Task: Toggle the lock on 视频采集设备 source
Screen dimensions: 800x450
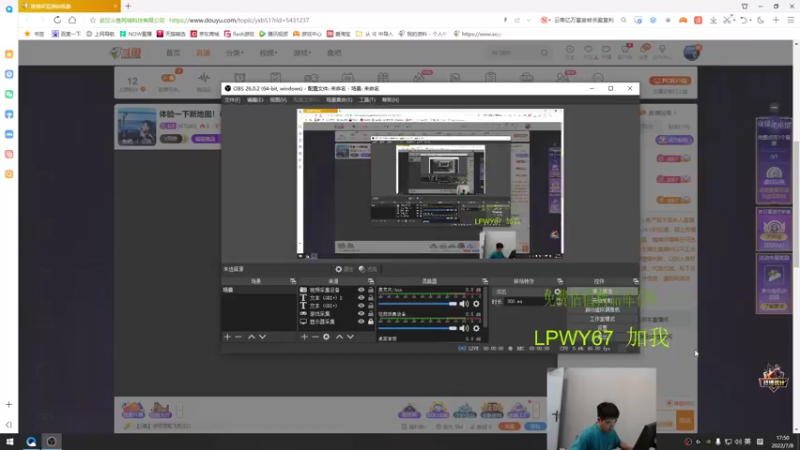Action: point(370,290)
